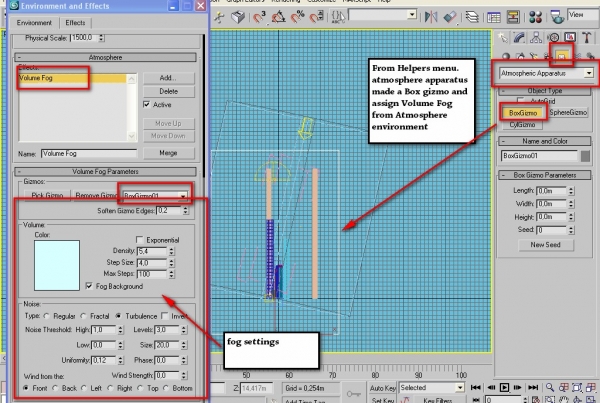Open the Schematic View icon
Viewport: 600px width, 403px height.
coord(513,17)
